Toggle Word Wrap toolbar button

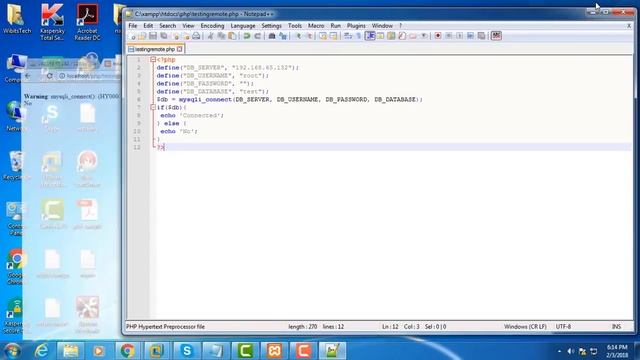pos(348,36)
